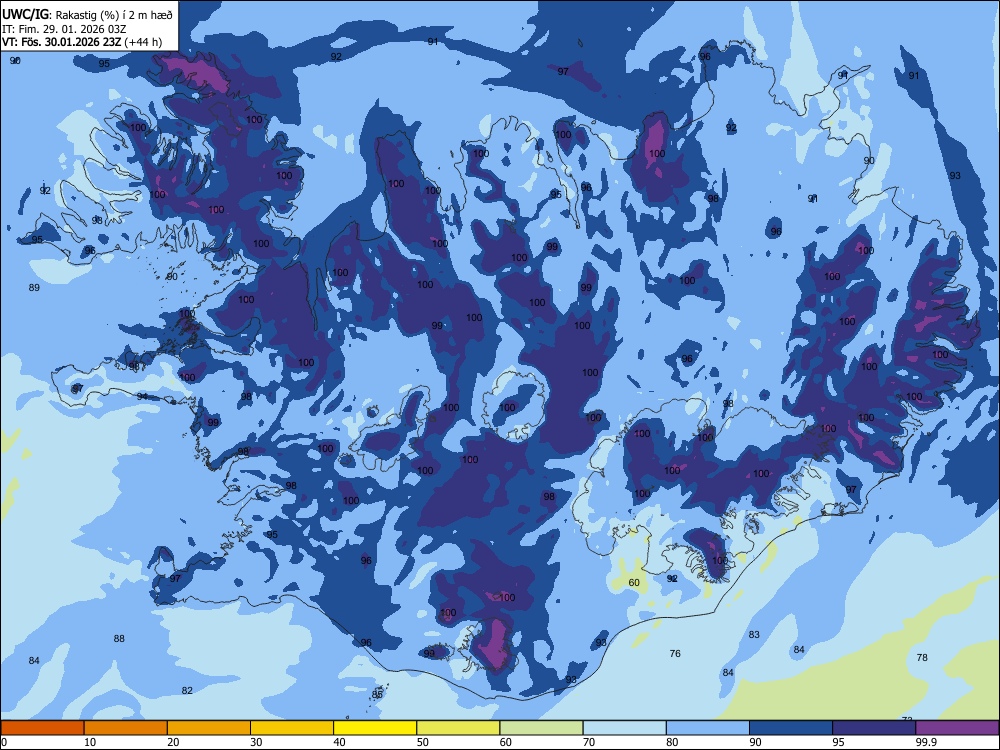1000x750 pixels.
Task: Select the amber 30–40 legend color
Action: click(292, 728)
